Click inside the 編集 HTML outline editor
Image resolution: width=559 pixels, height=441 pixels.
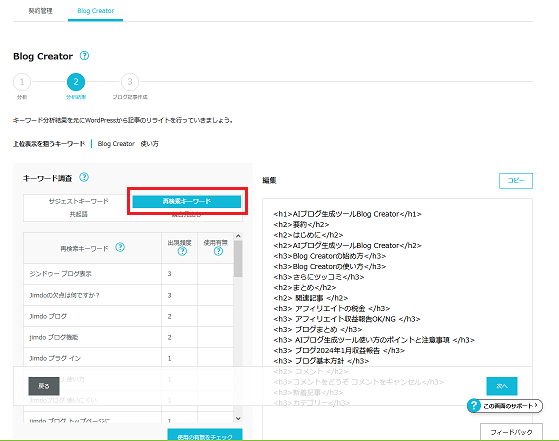[x=398, y=303]
